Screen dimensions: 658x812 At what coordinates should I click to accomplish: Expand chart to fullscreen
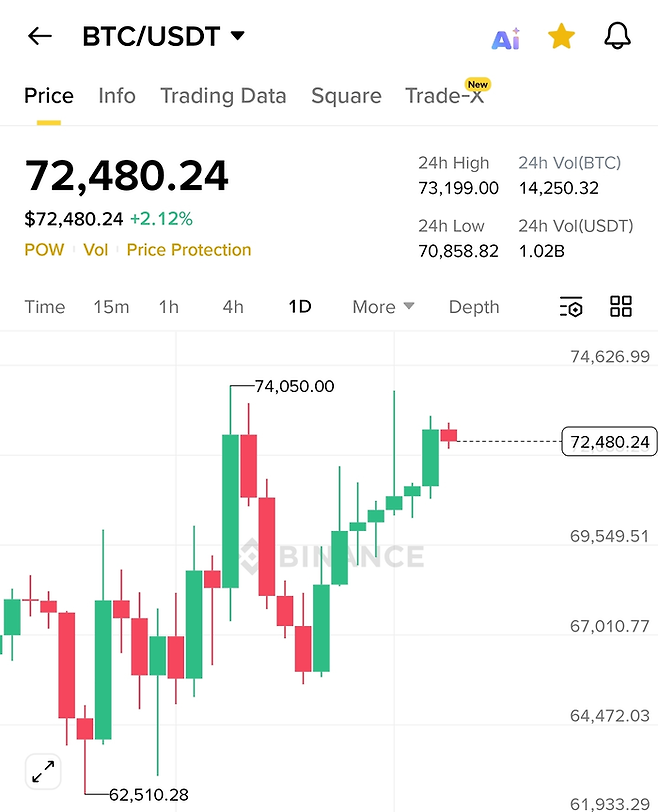coord(43,771)
